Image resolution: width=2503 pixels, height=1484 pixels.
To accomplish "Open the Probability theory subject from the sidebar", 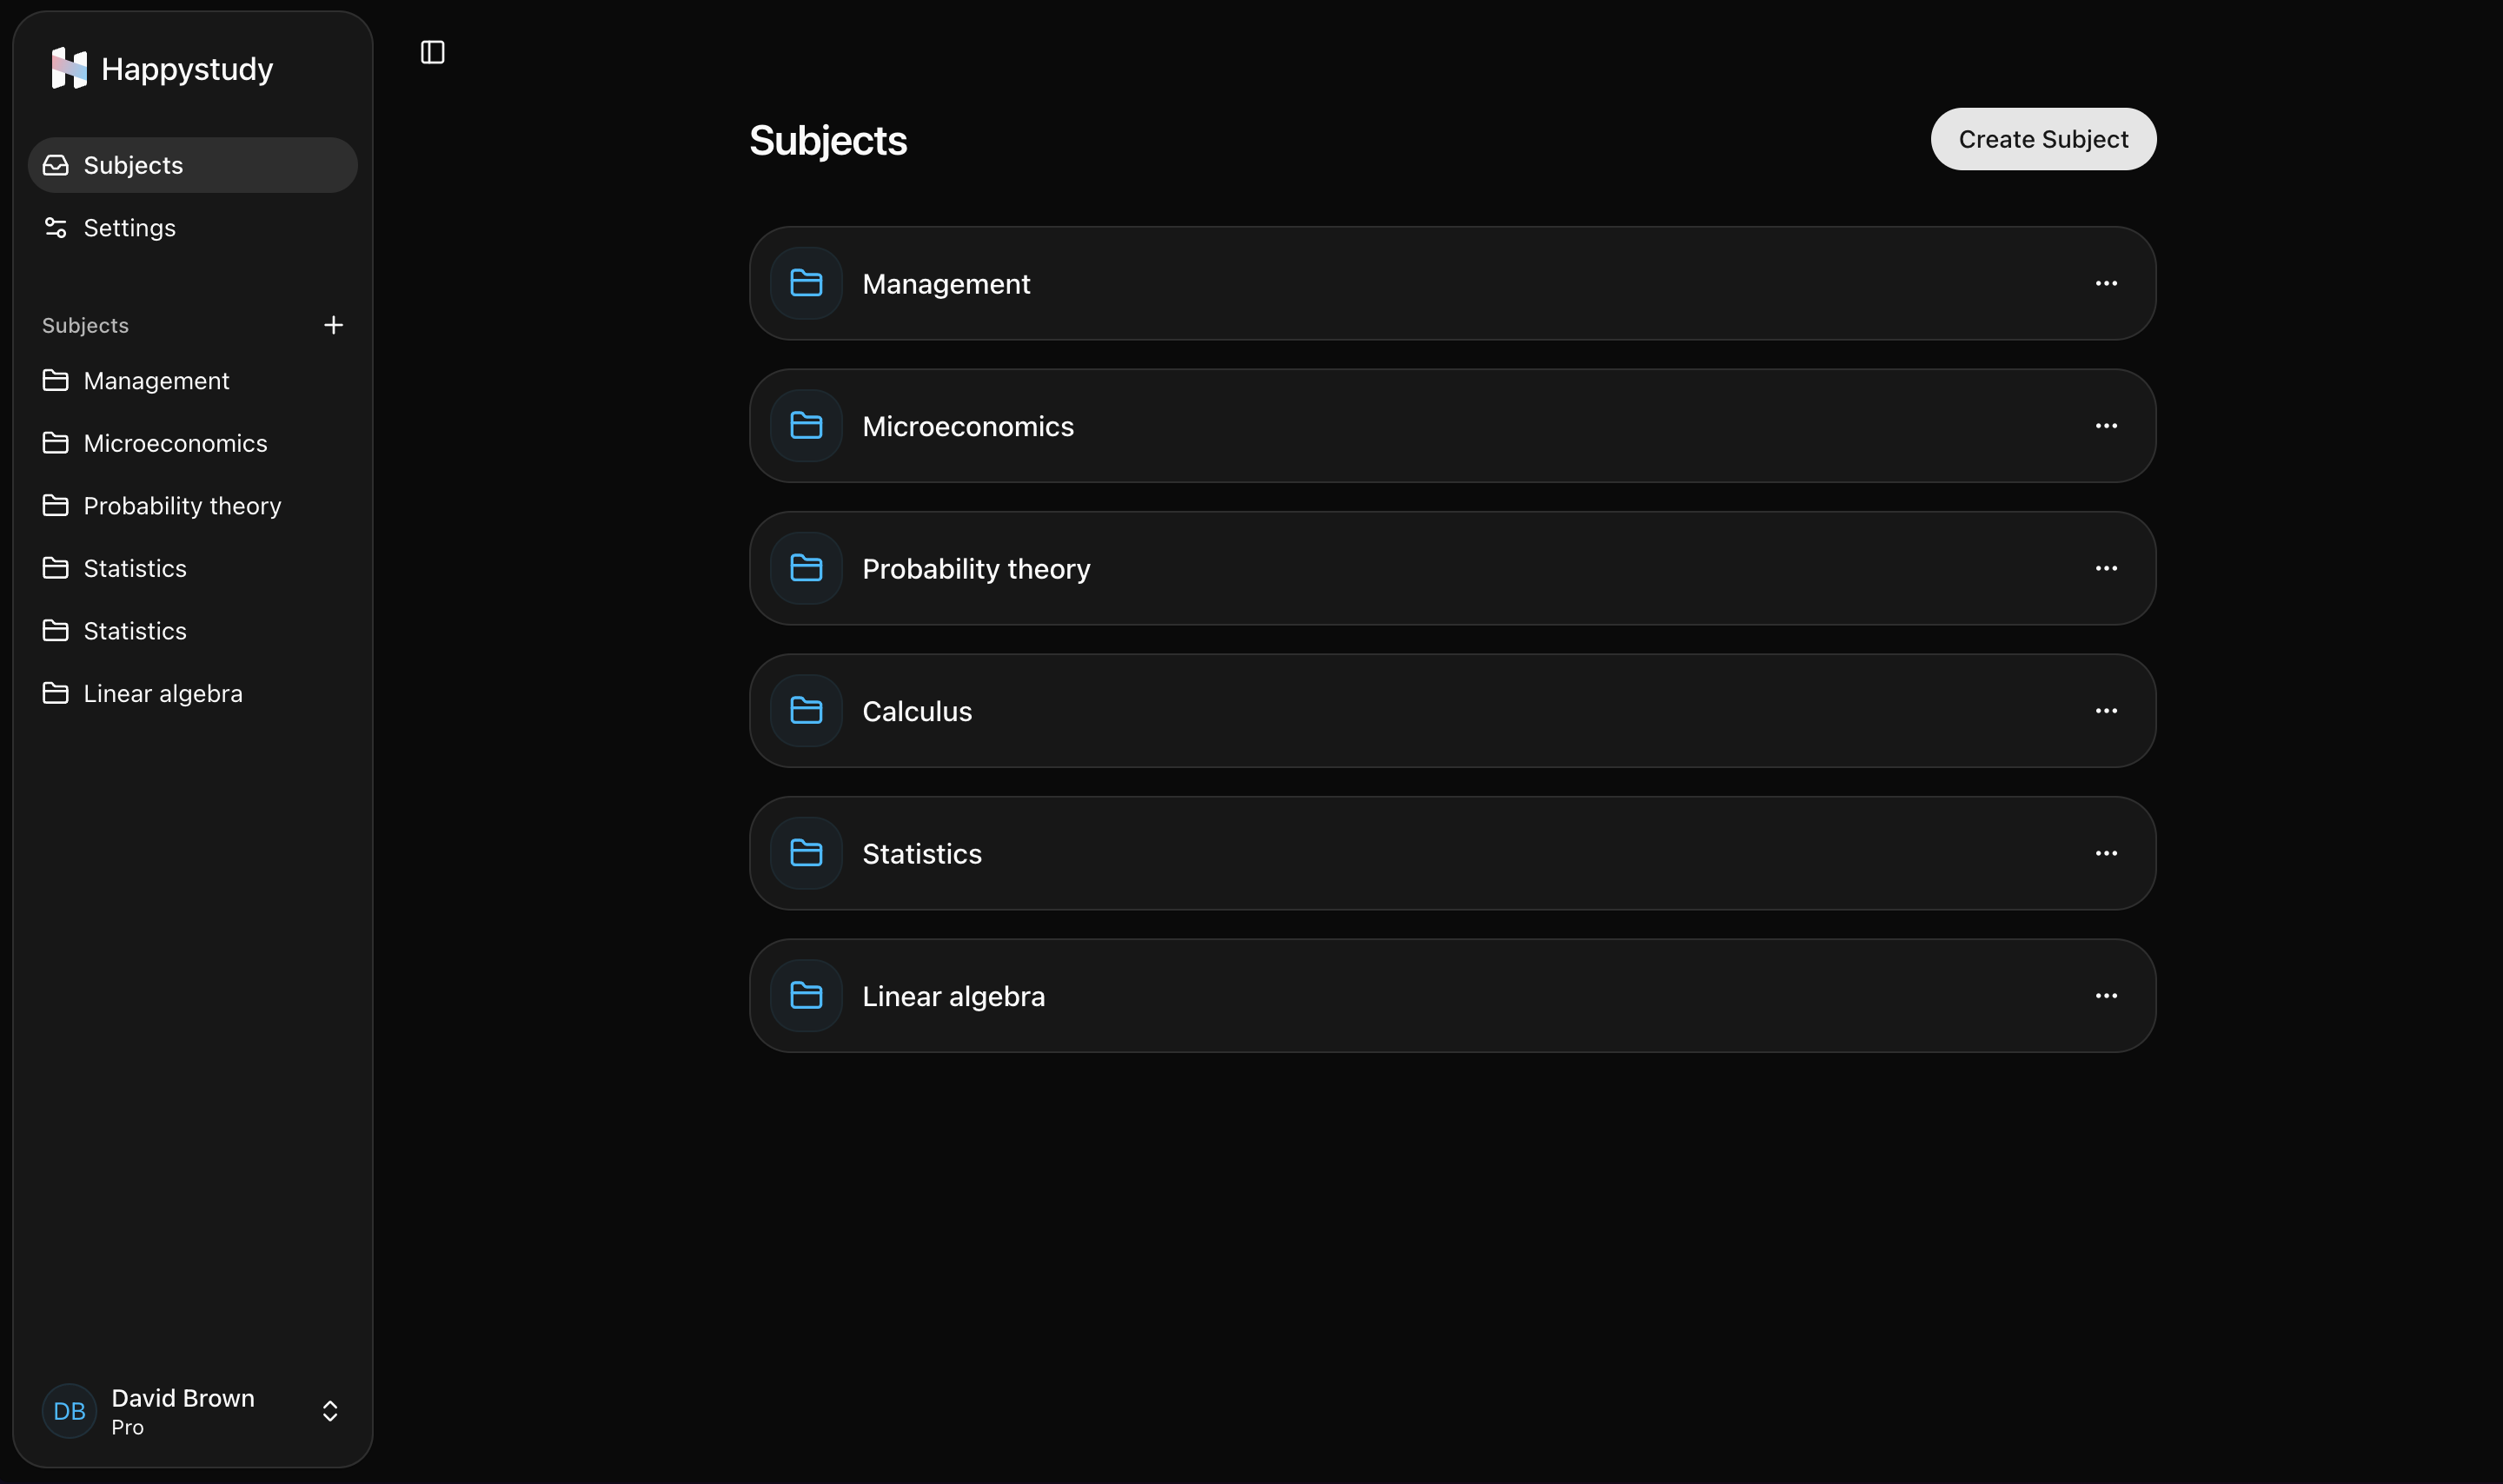I will [182, 505].
